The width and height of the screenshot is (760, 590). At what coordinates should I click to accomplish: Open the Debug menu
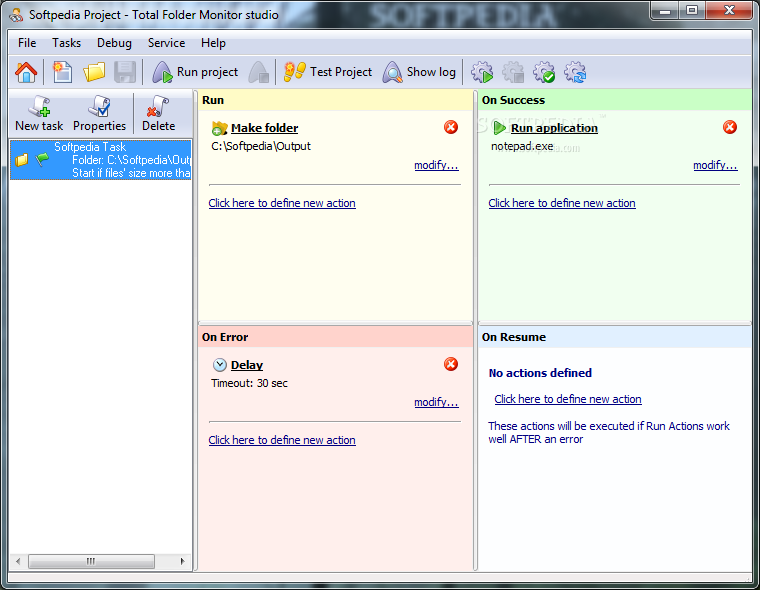click(114, 43)
